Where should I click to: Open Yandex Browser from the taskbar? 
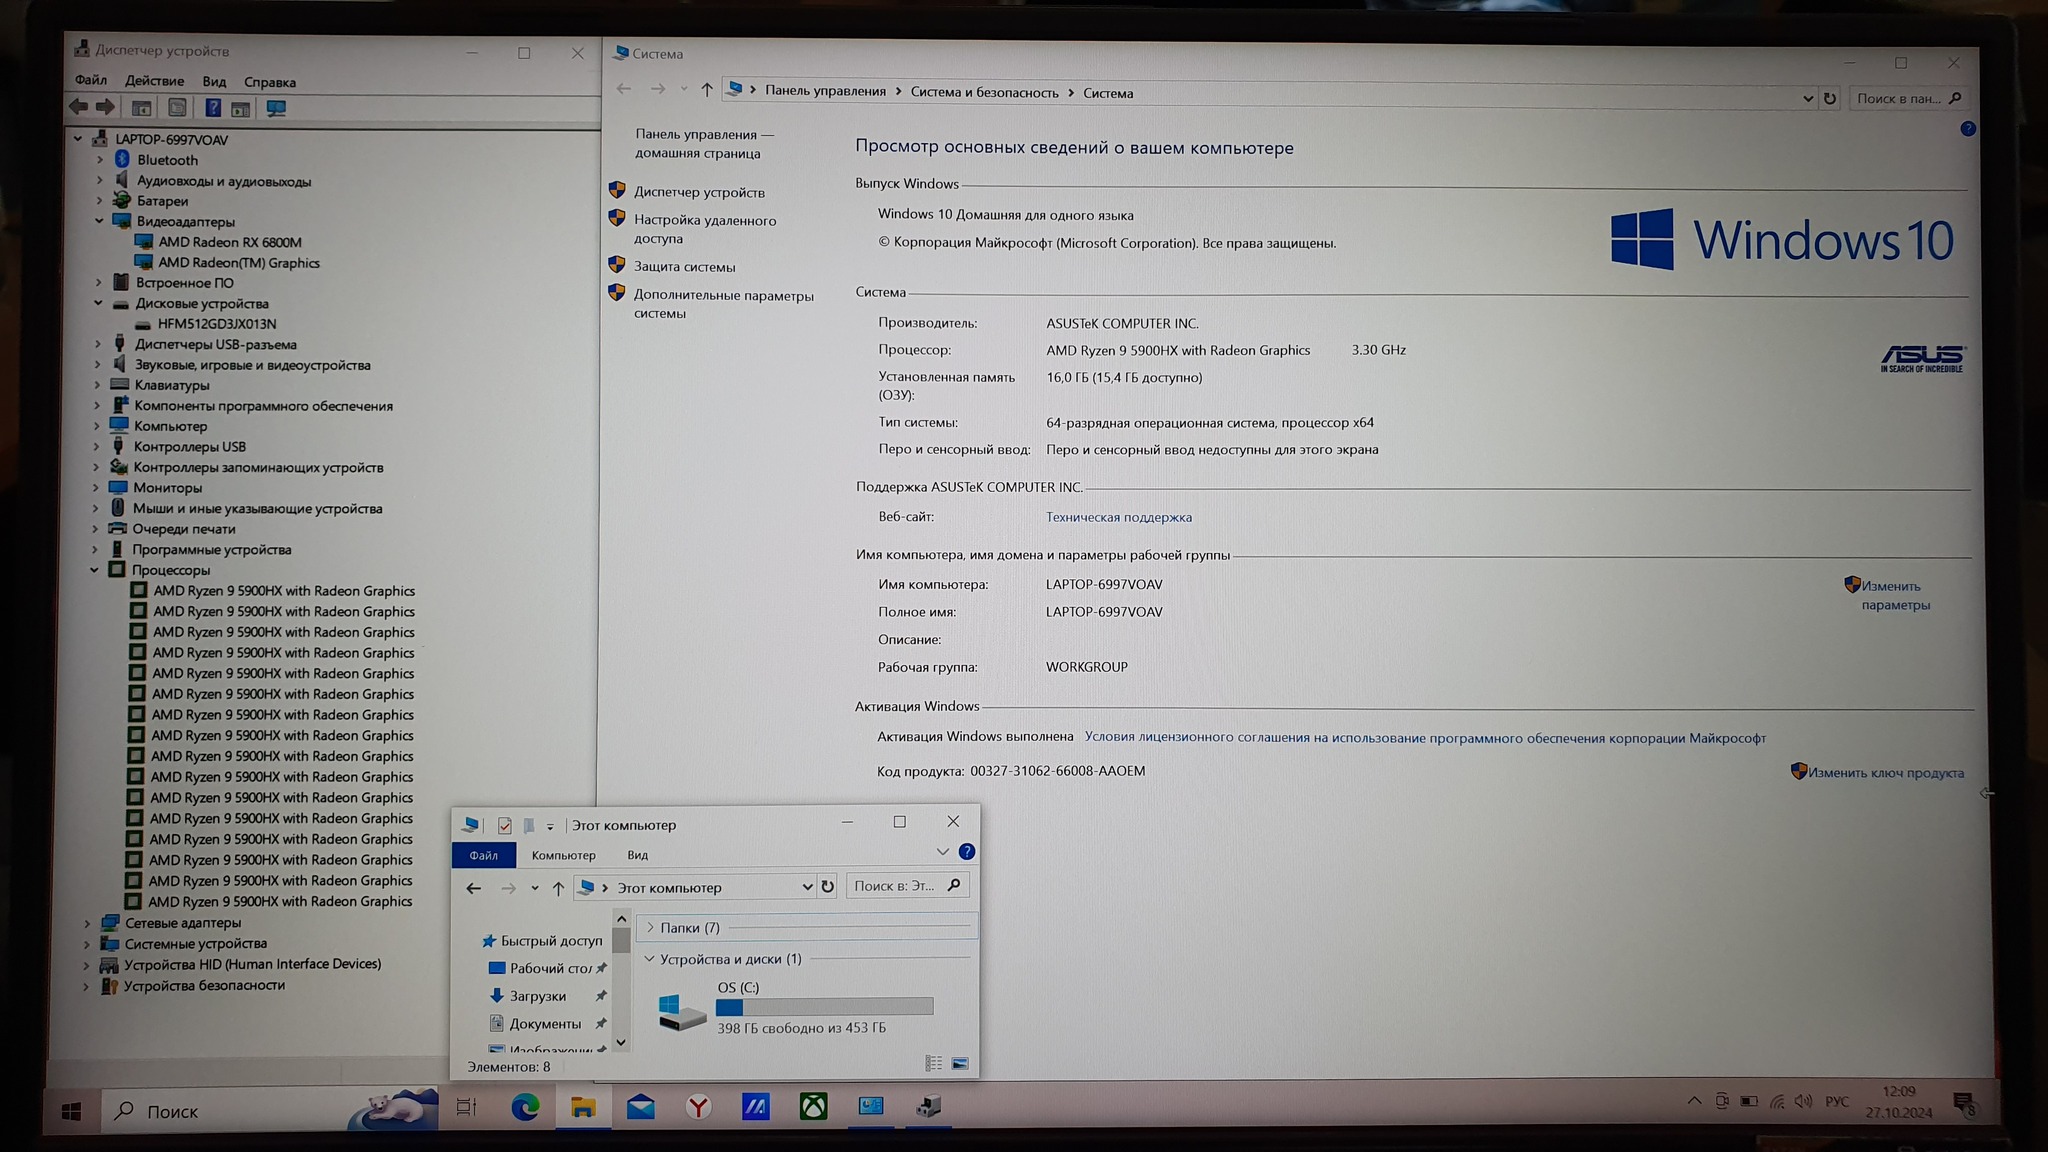(x=698, y=1106)
